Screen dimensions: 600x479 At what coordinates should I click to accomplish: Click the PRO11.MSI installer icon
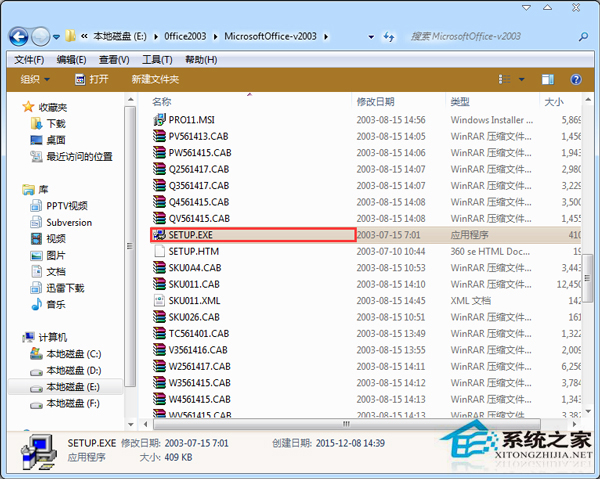pyautogui.click(x=159, y=120)
